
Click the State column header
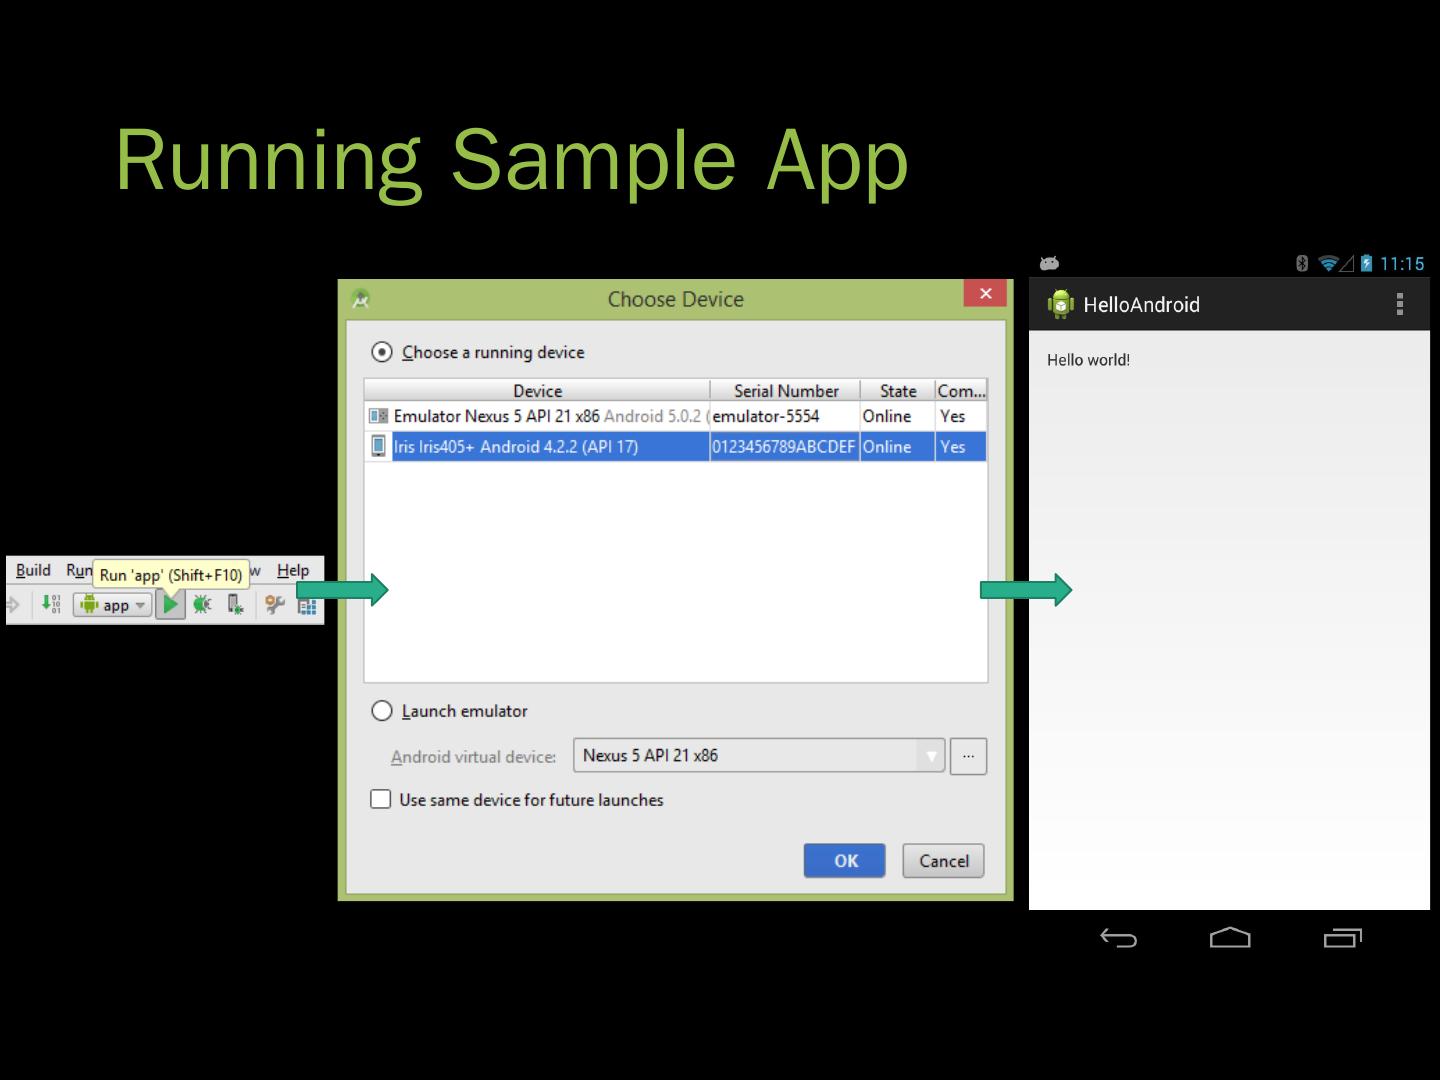(898, 391)
